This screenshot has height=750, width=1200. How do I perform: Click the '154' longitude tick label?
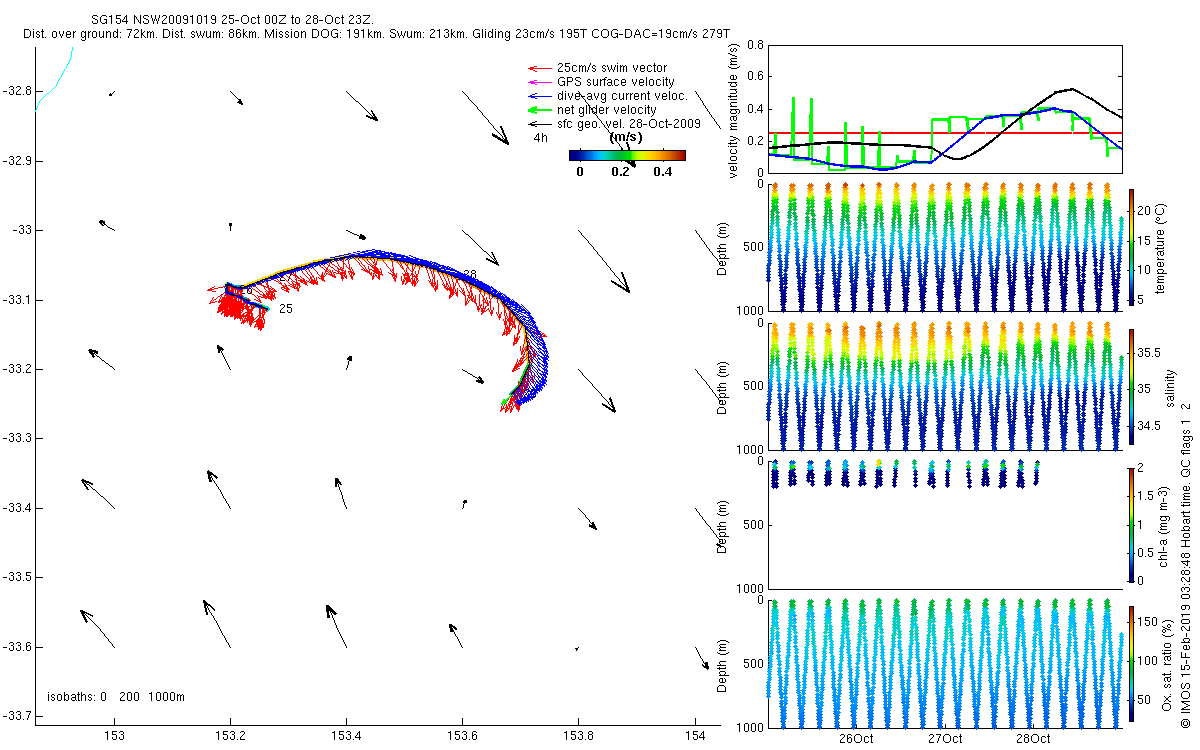[694, 737]
